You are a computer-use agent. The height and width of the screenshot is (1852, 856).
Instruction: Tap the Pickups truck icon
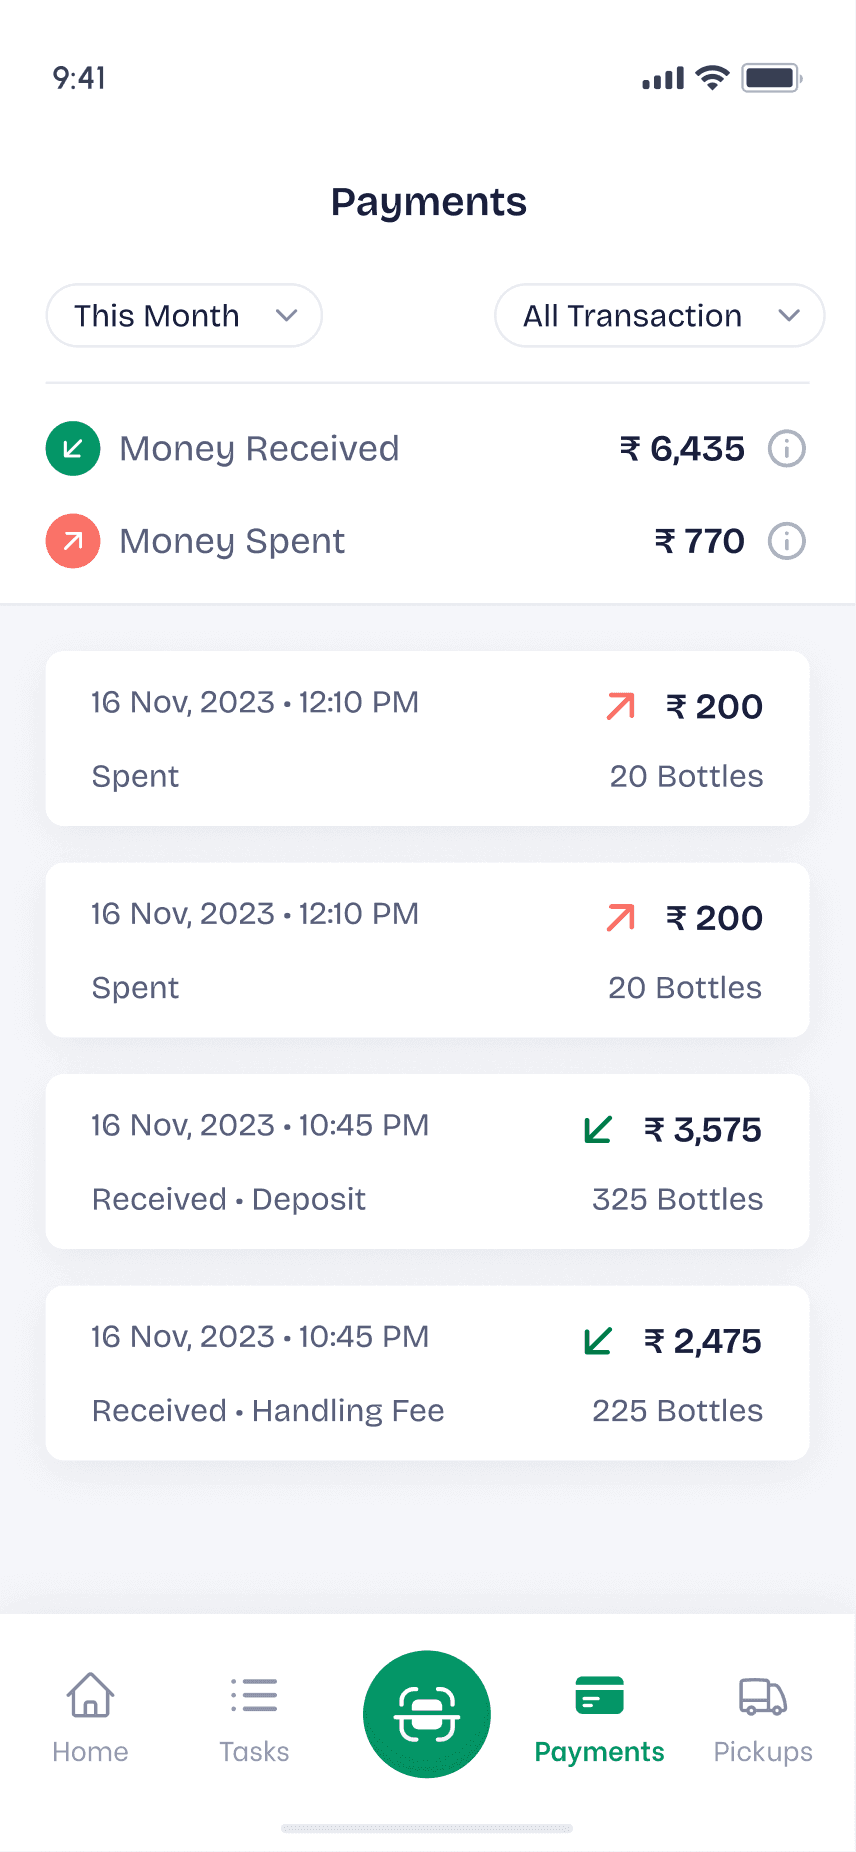coord(762,1696)
